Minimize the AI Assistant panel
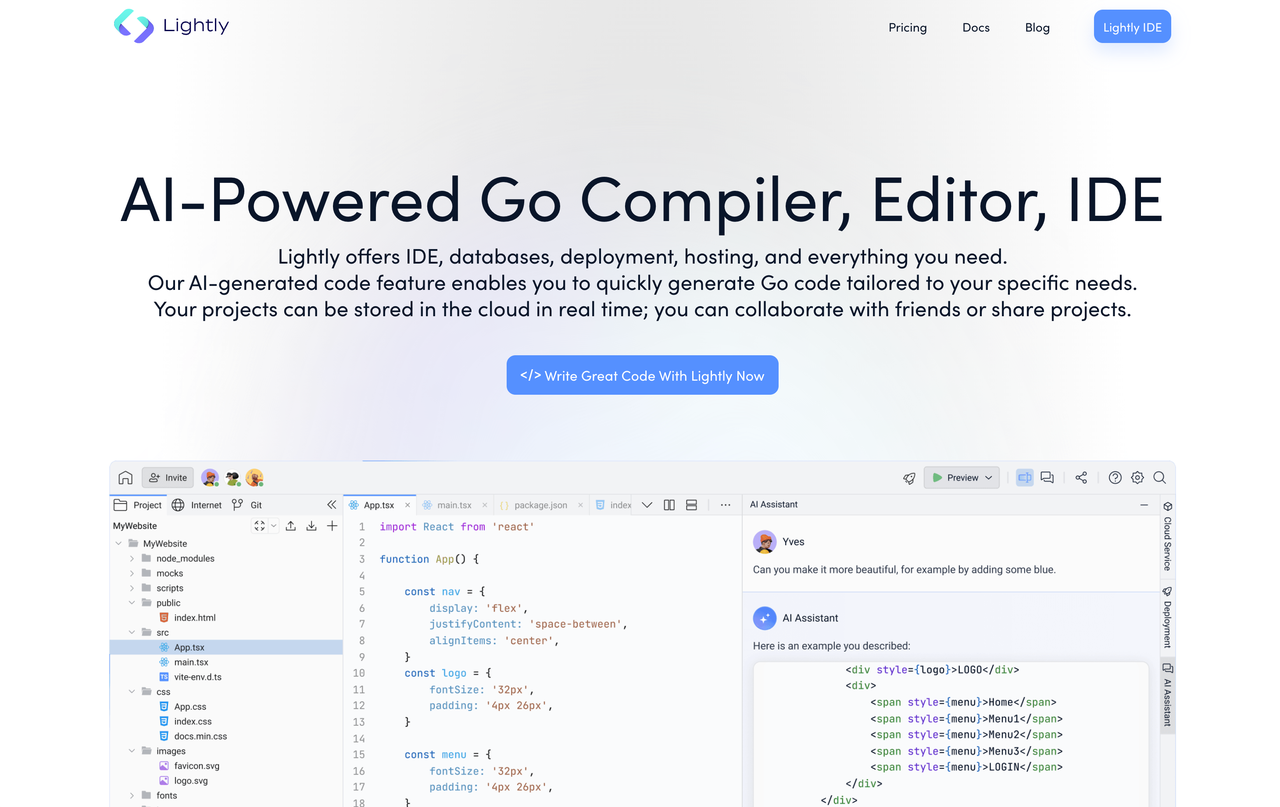 click(x=1144, y=505)
